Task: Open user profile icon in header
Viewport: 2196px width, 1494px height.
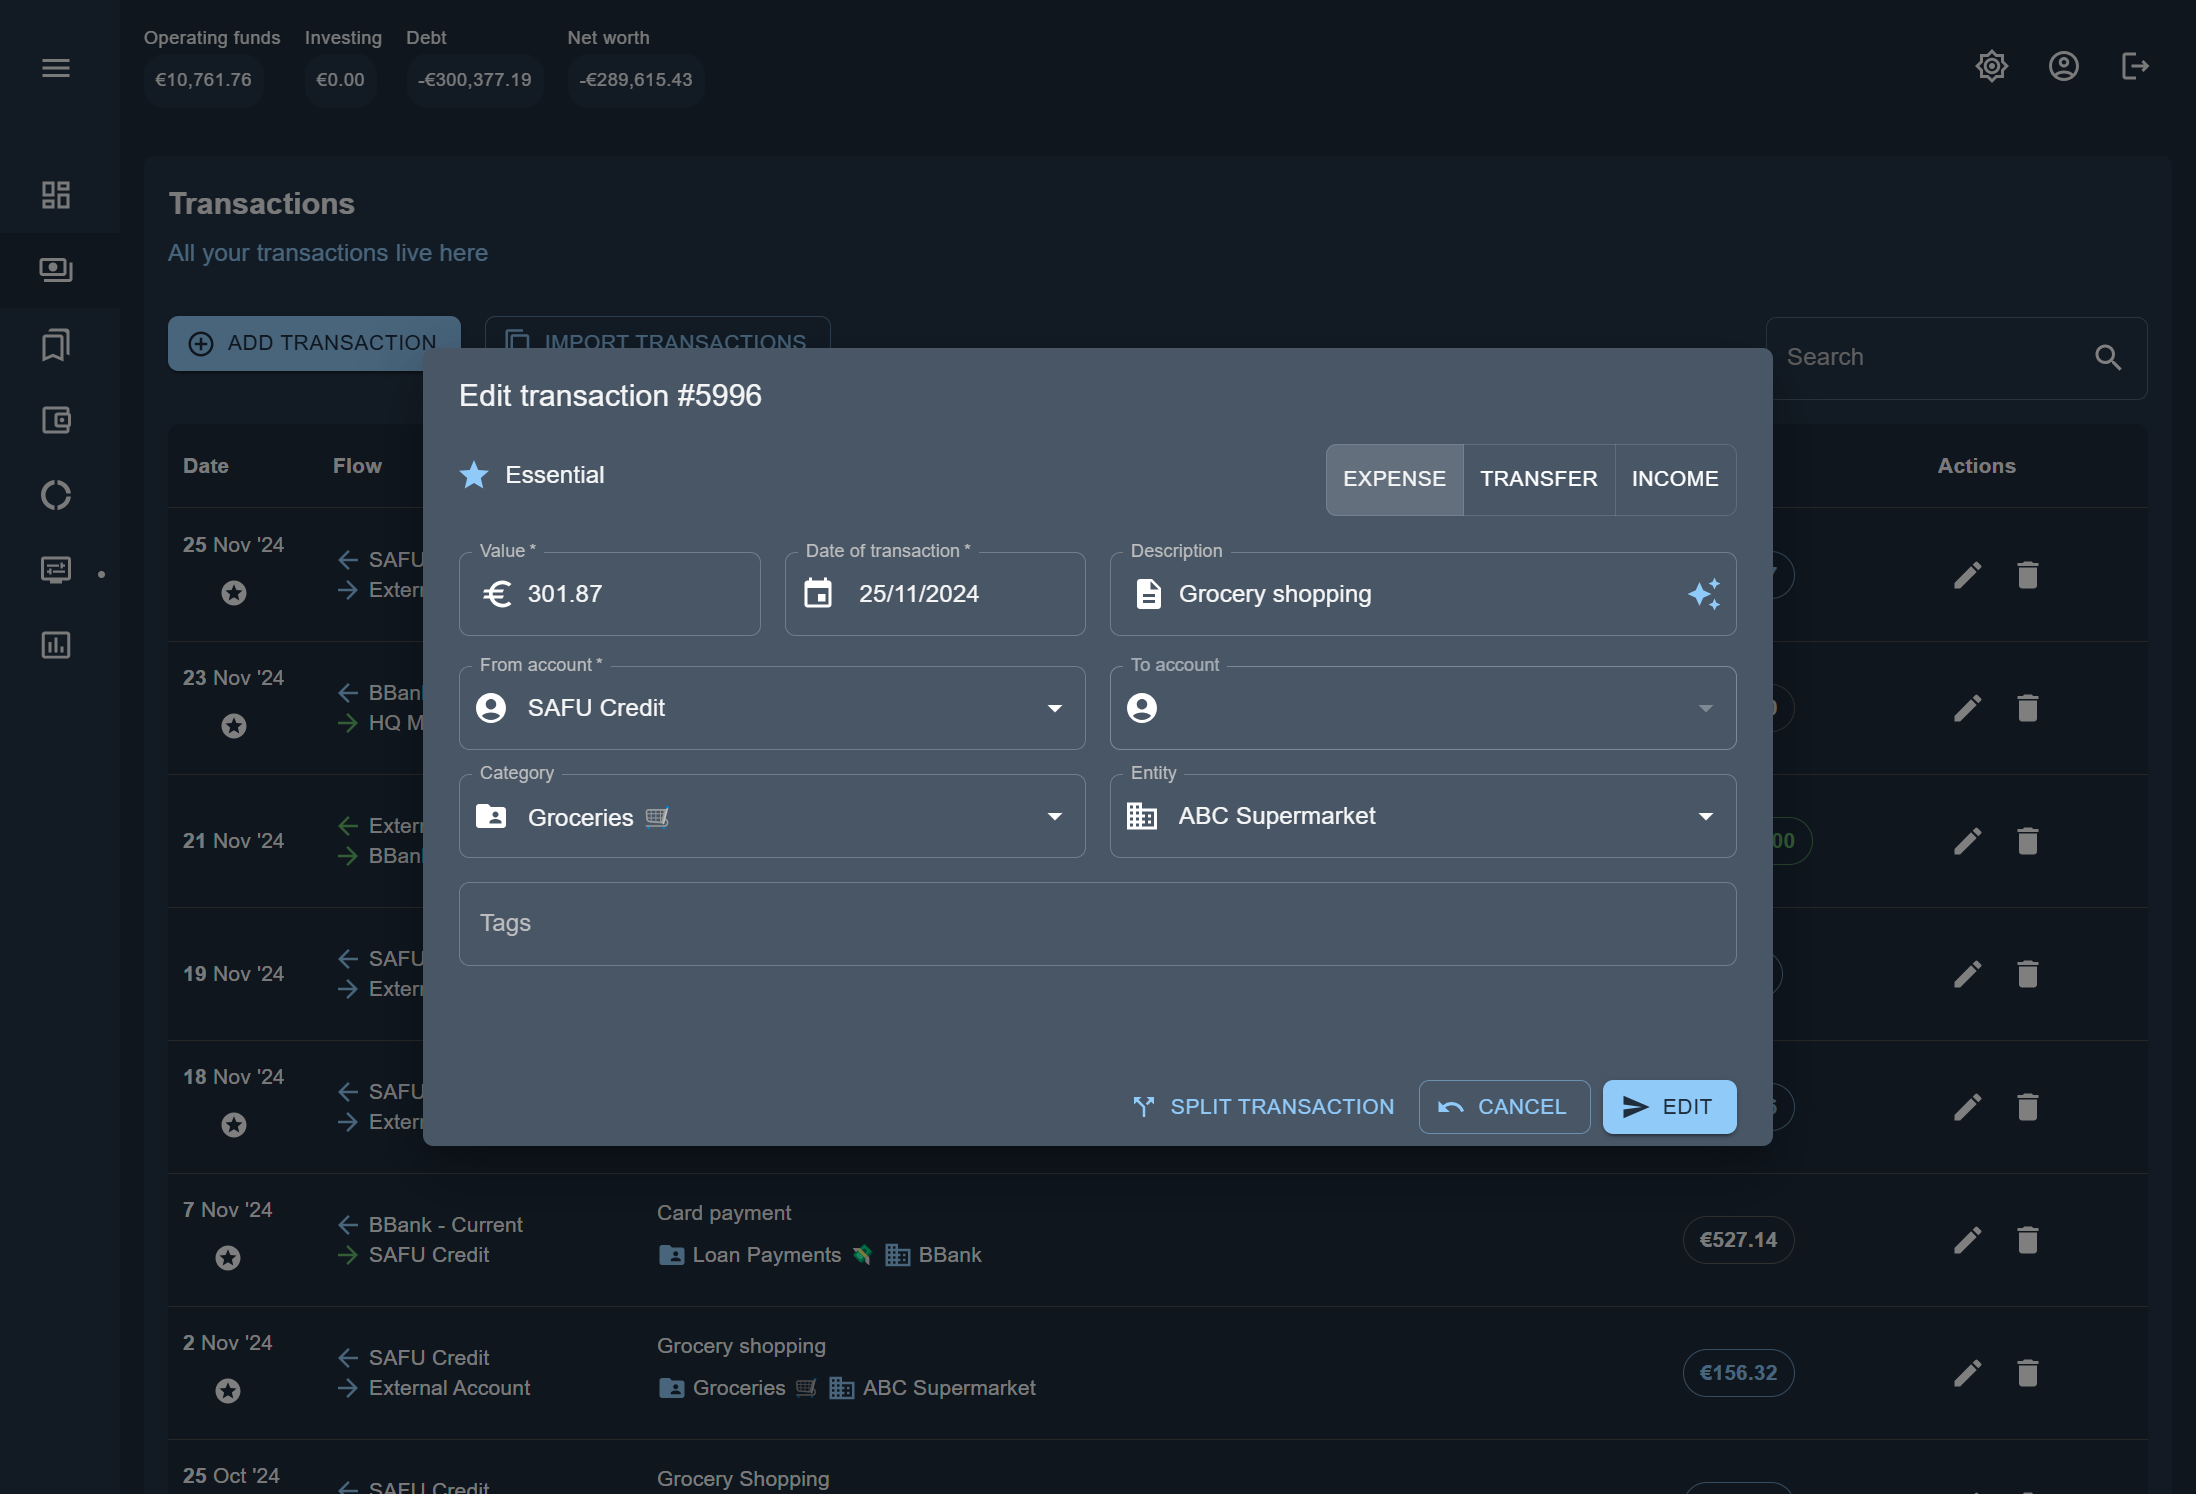Action: click(x=2063, y=67)
